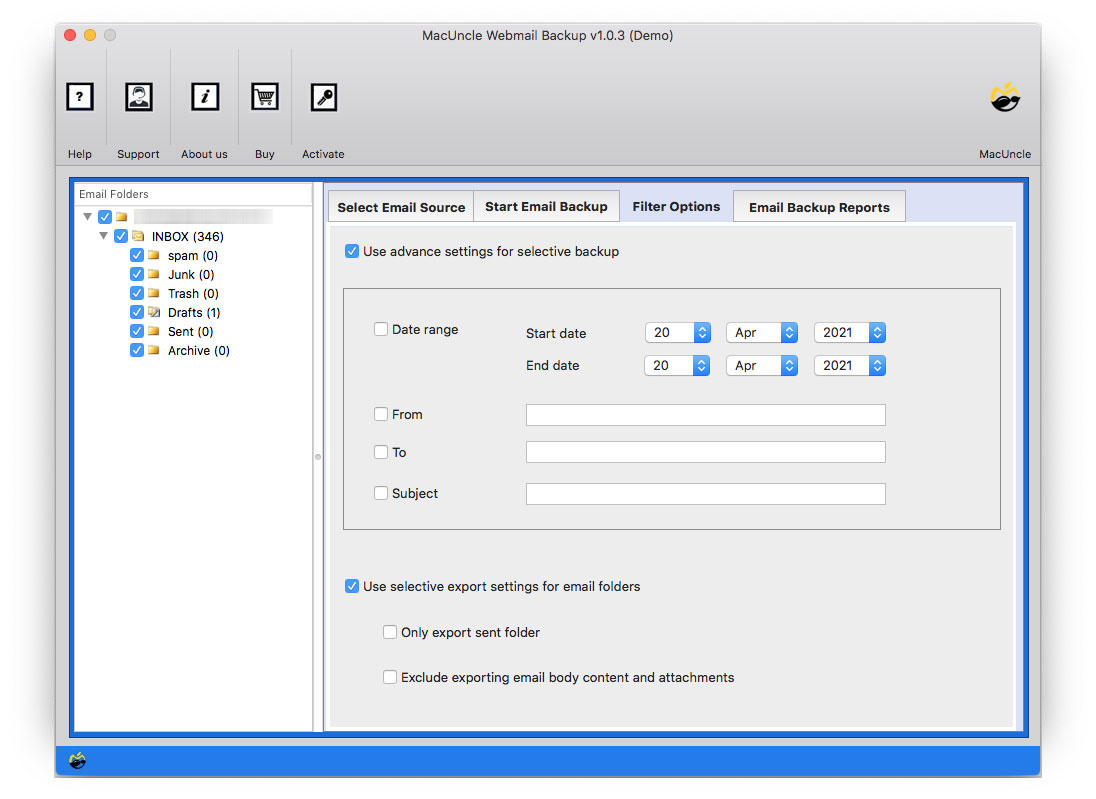
Task: Click the Start Email Backup tab button
Action: click(546, 206)
